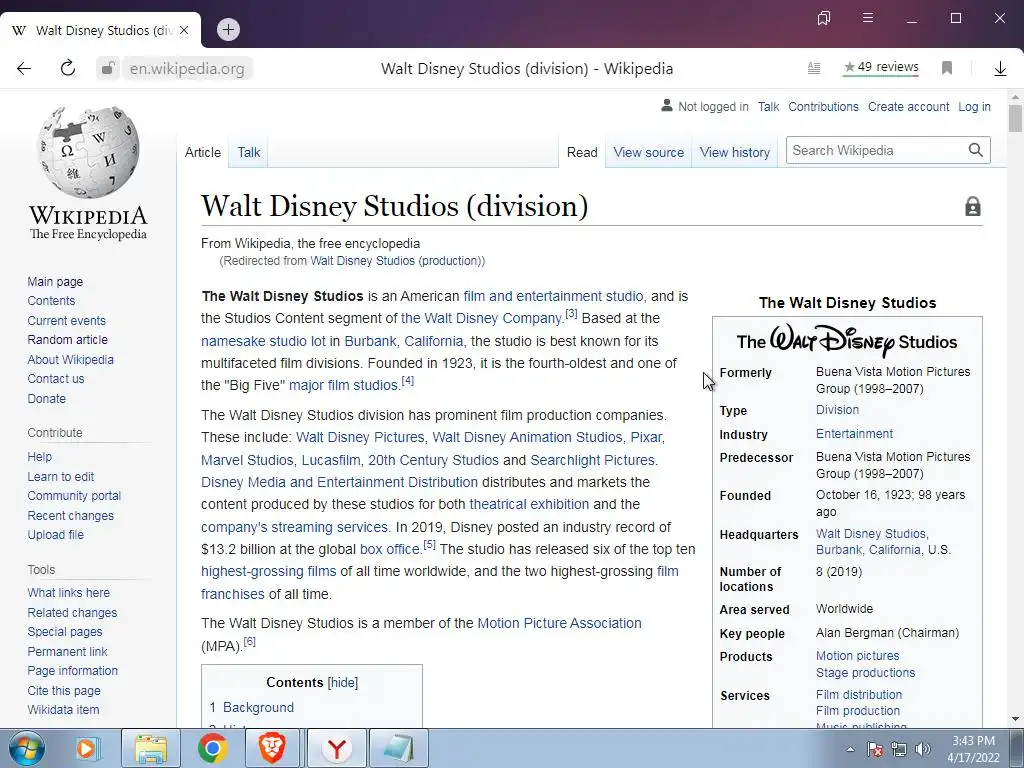Launch Brave browser from the taskbar
The height and width of the screenshot is (768, 1024).
(272, 748)
